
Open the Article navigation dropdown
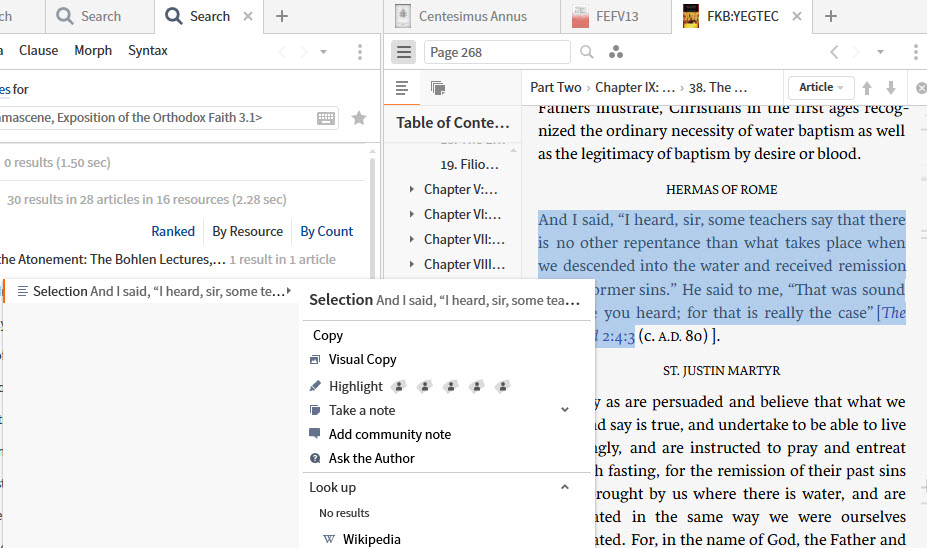pos(821,87)
